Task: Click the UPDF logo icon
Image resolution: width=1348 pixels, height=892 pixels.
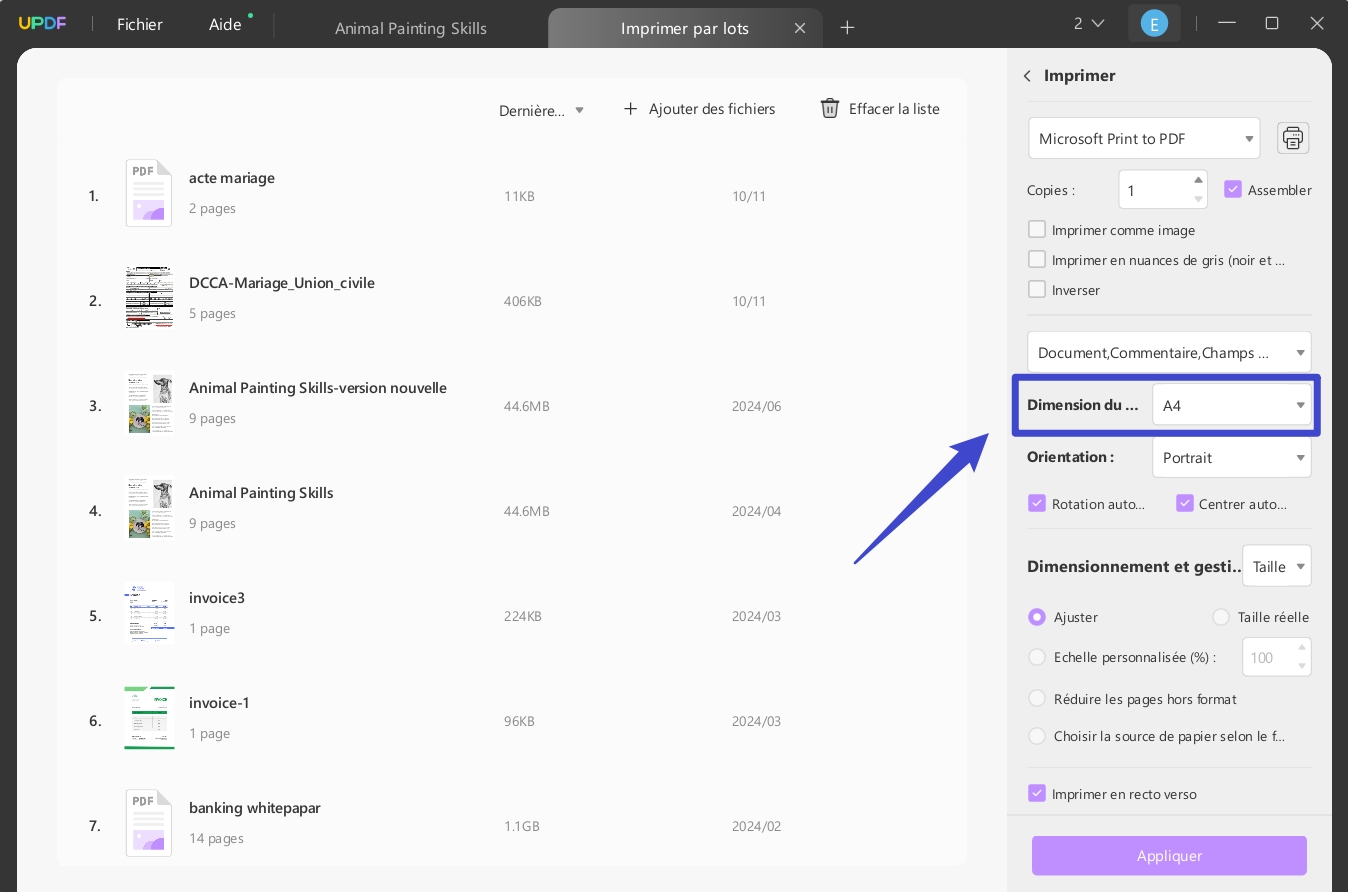Action: (x=42, y=24)
